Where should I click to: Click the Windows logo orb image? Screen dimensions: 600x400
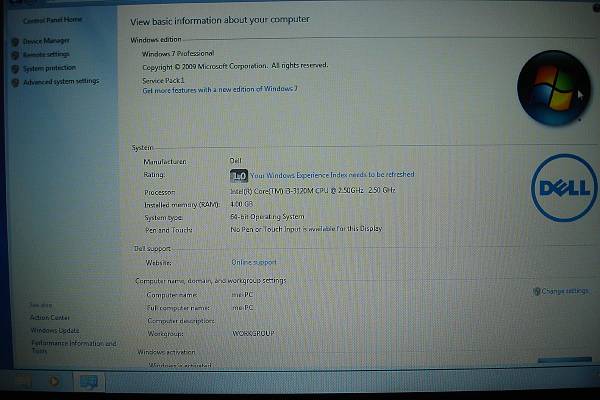tap(553, 88)
